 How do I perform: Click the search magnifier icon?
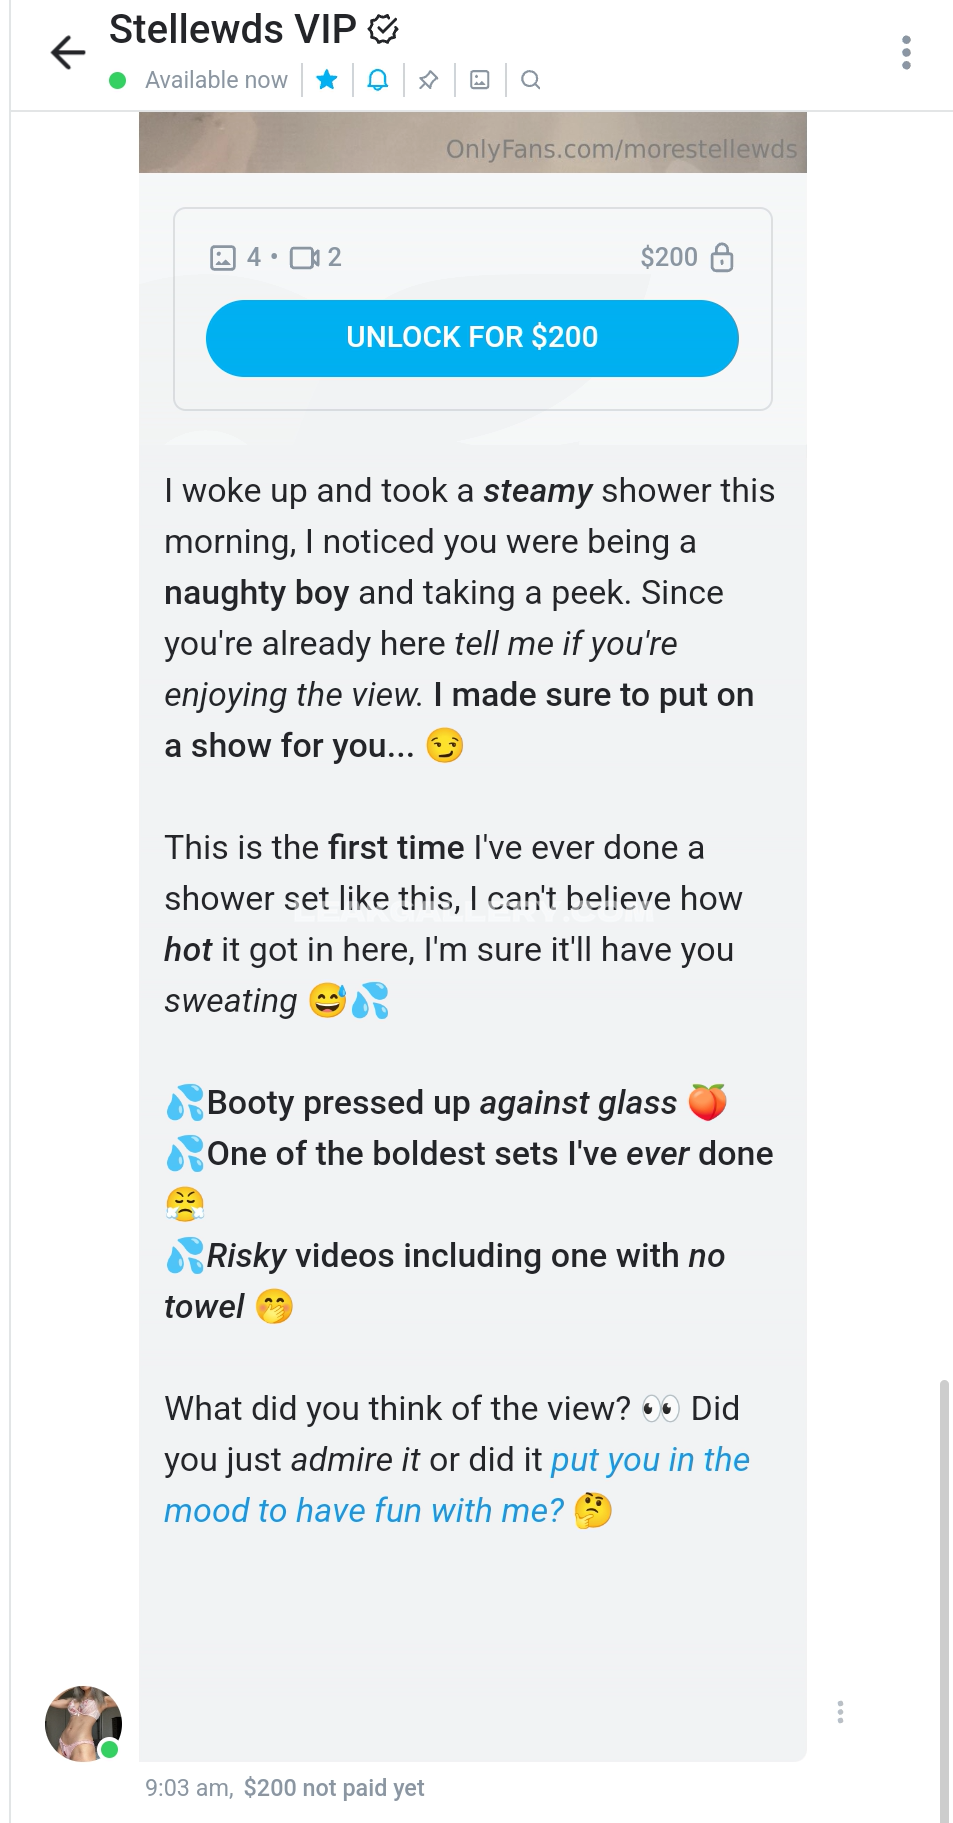[531, 80]
